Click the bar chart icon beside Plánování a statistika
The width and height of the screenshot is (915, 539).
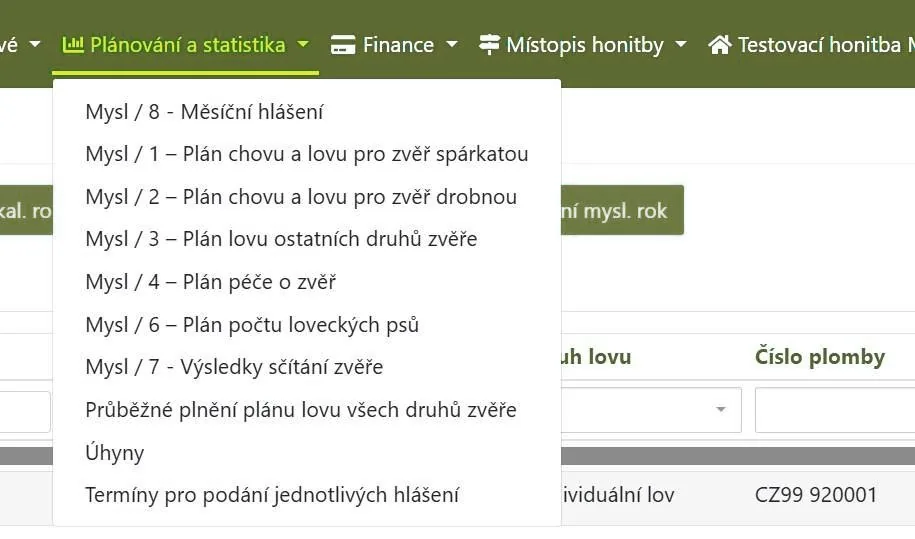73,44
